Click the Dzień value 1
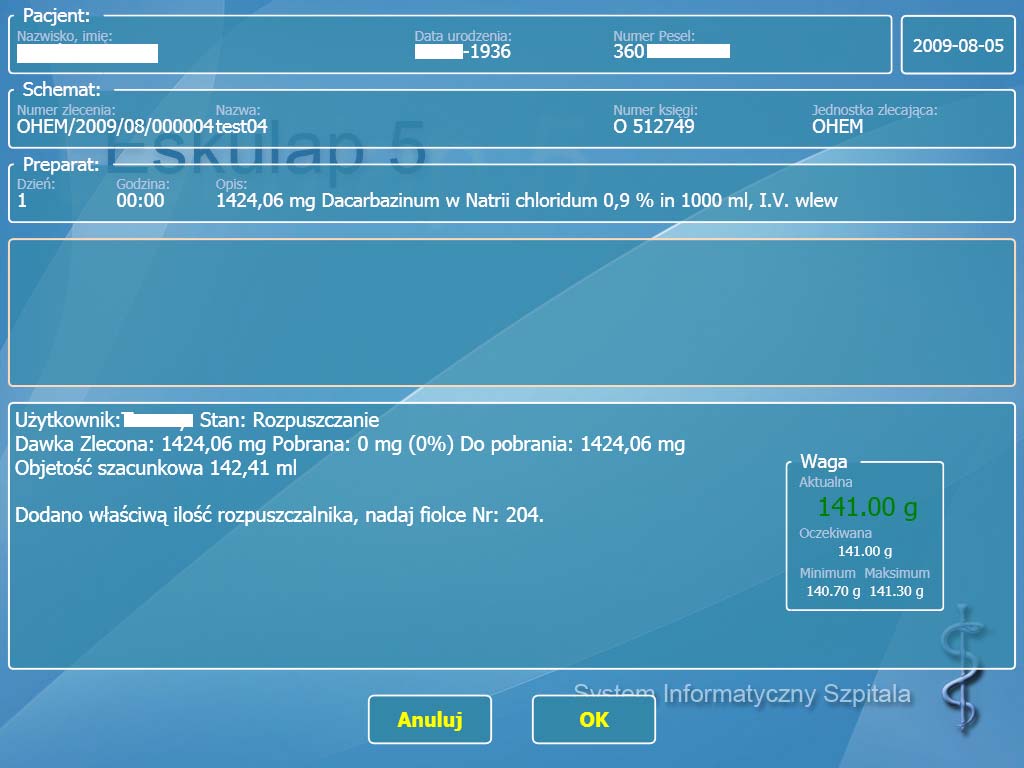The height and width of the screenshot is (768, 1024). coord(22,200)
